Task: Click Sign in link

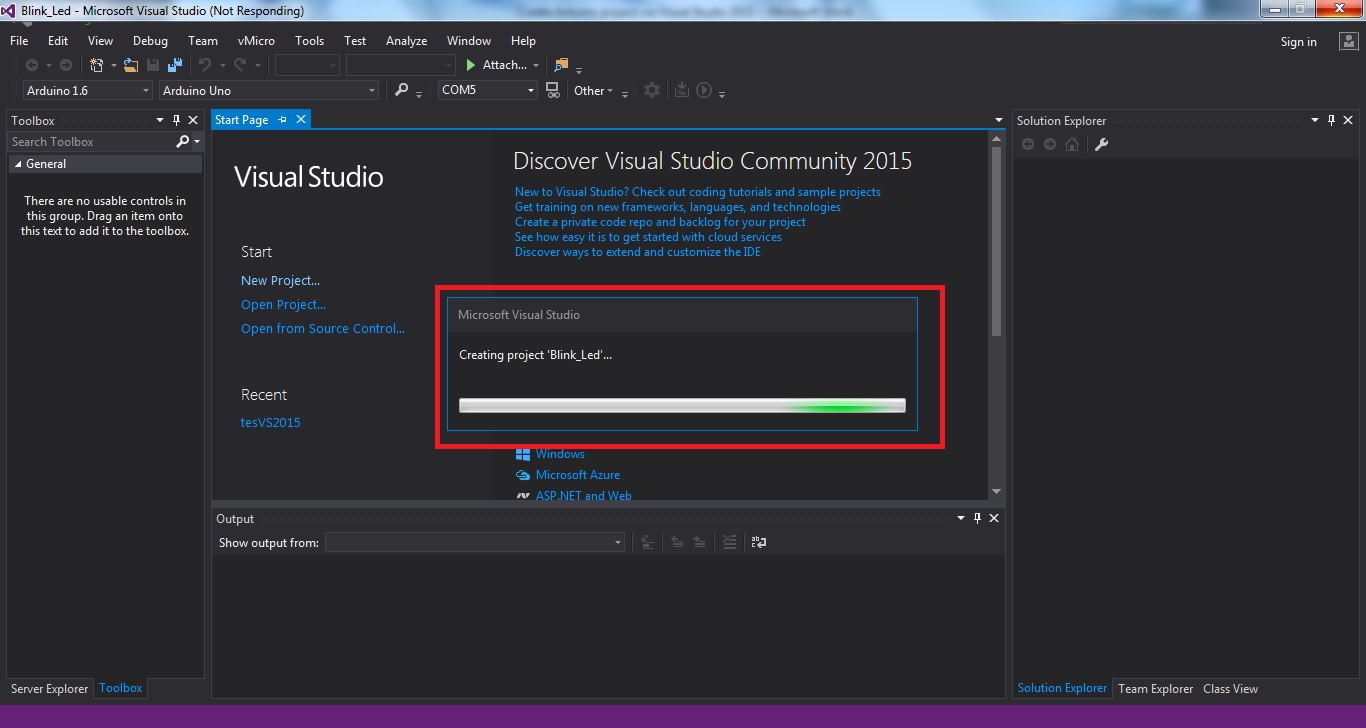Action: click(x=1298, y=41)
